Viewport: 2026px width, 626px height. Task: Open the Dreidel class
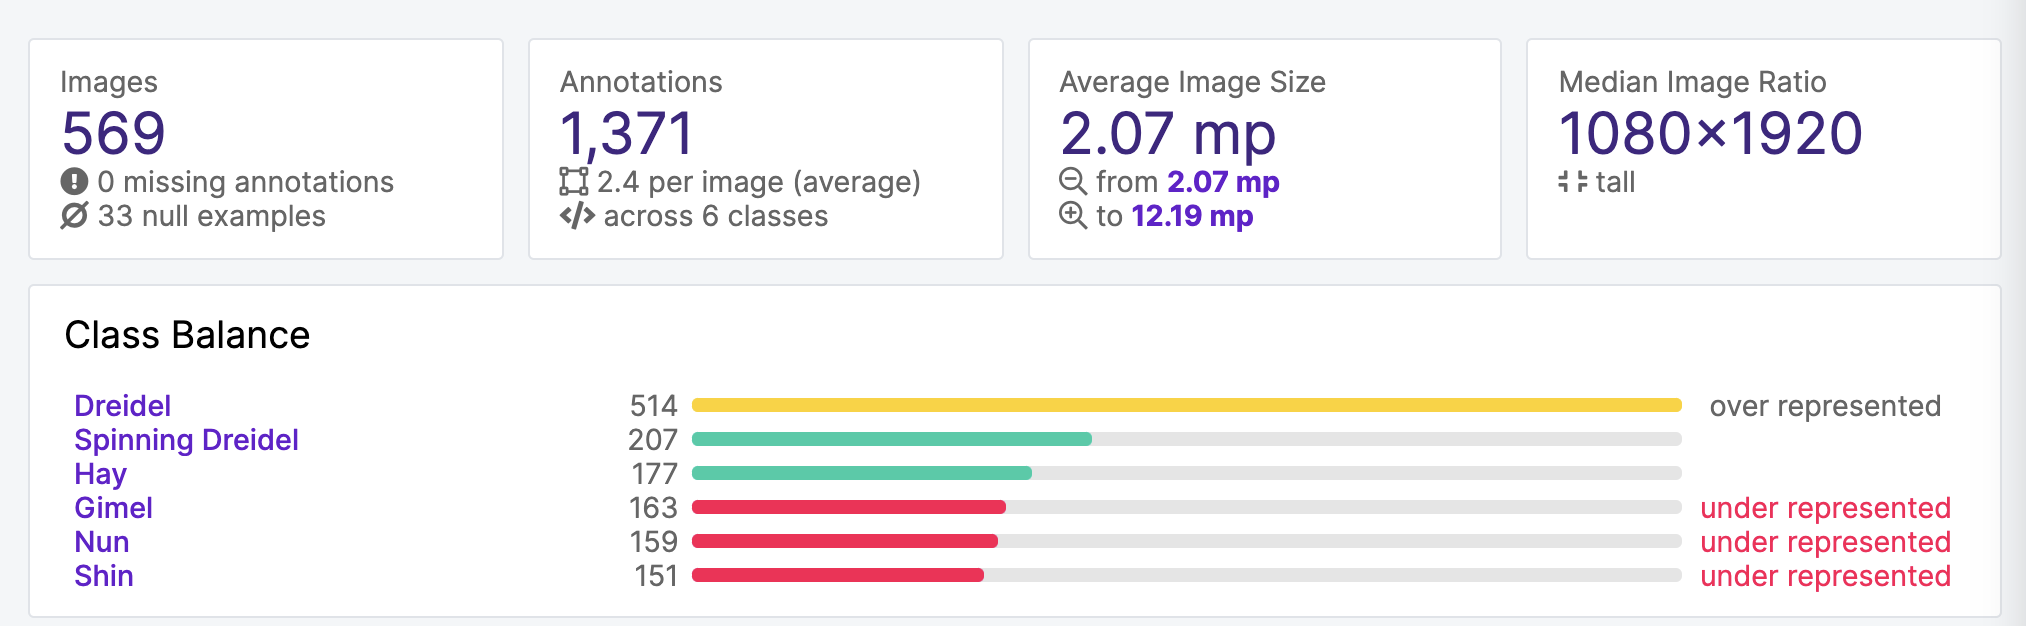tap(122, 406)
